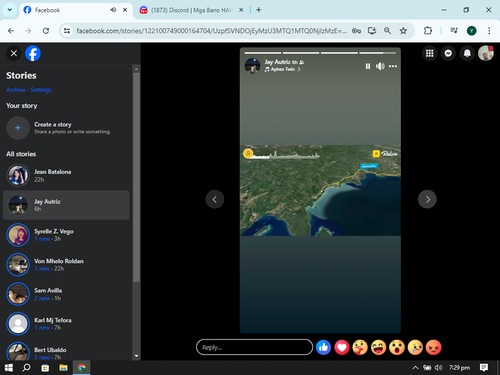The width and height of the screenshot is (500, 375).
Task: Go to the previous story
Action: tap(215, 199)
